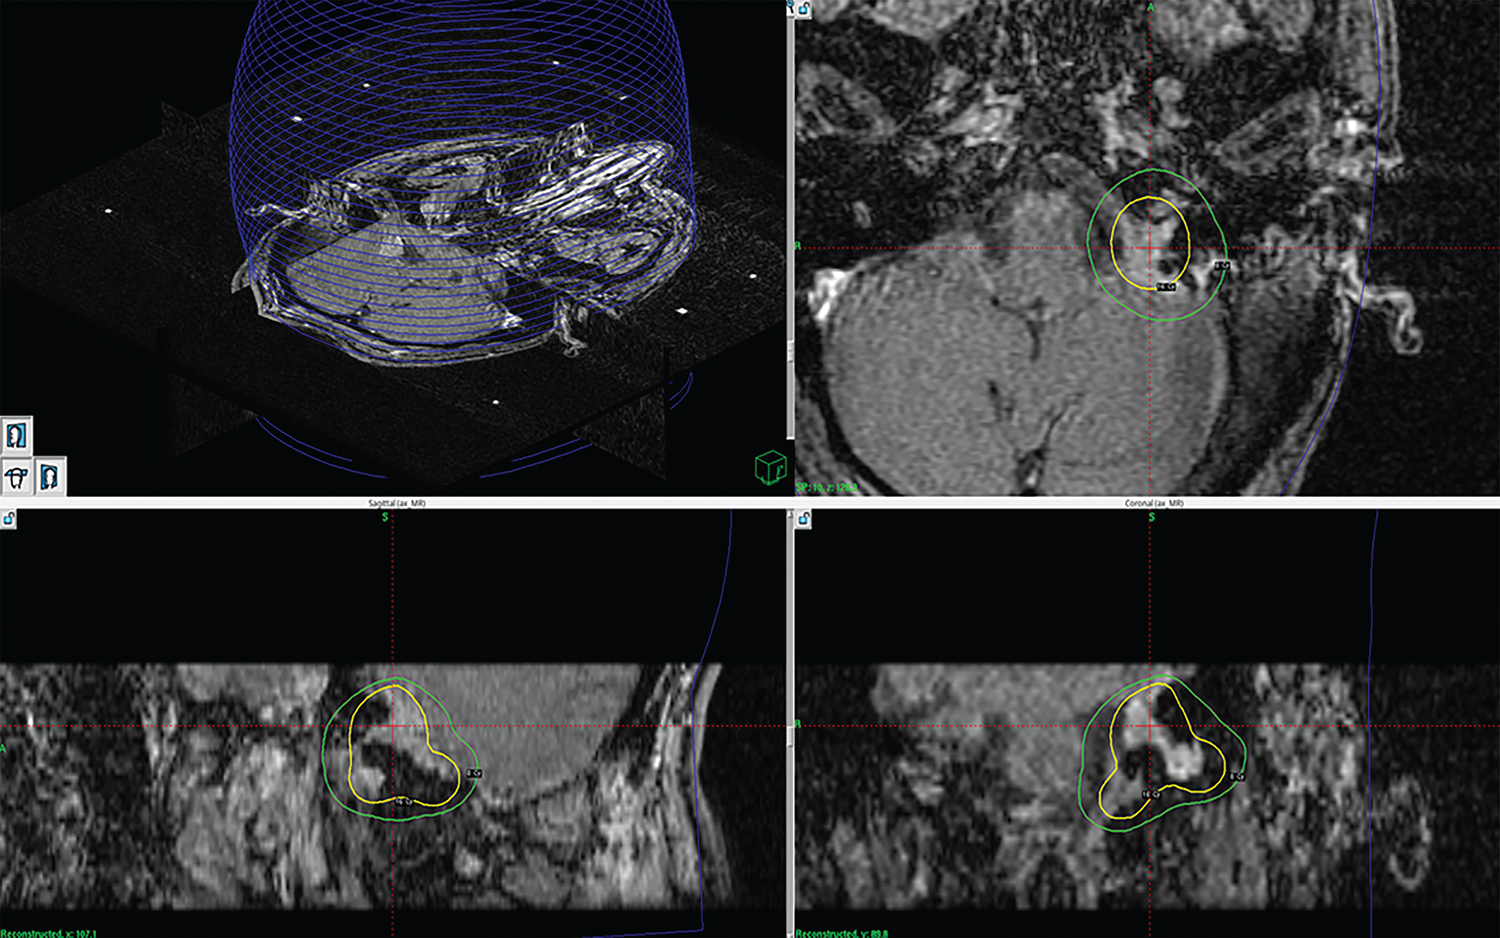Select the green isodose contour in coronal view
The width and height of the screenshot is (1500, 938).
coord(1082,760)
